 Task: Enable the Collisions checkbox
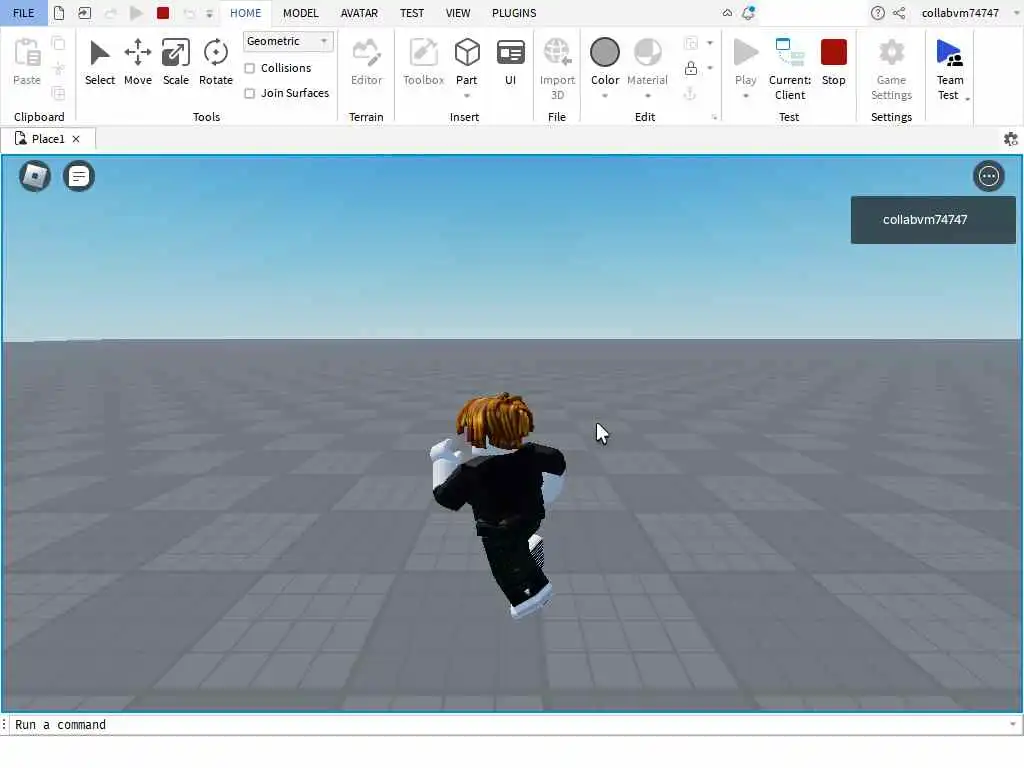point(249,68)
